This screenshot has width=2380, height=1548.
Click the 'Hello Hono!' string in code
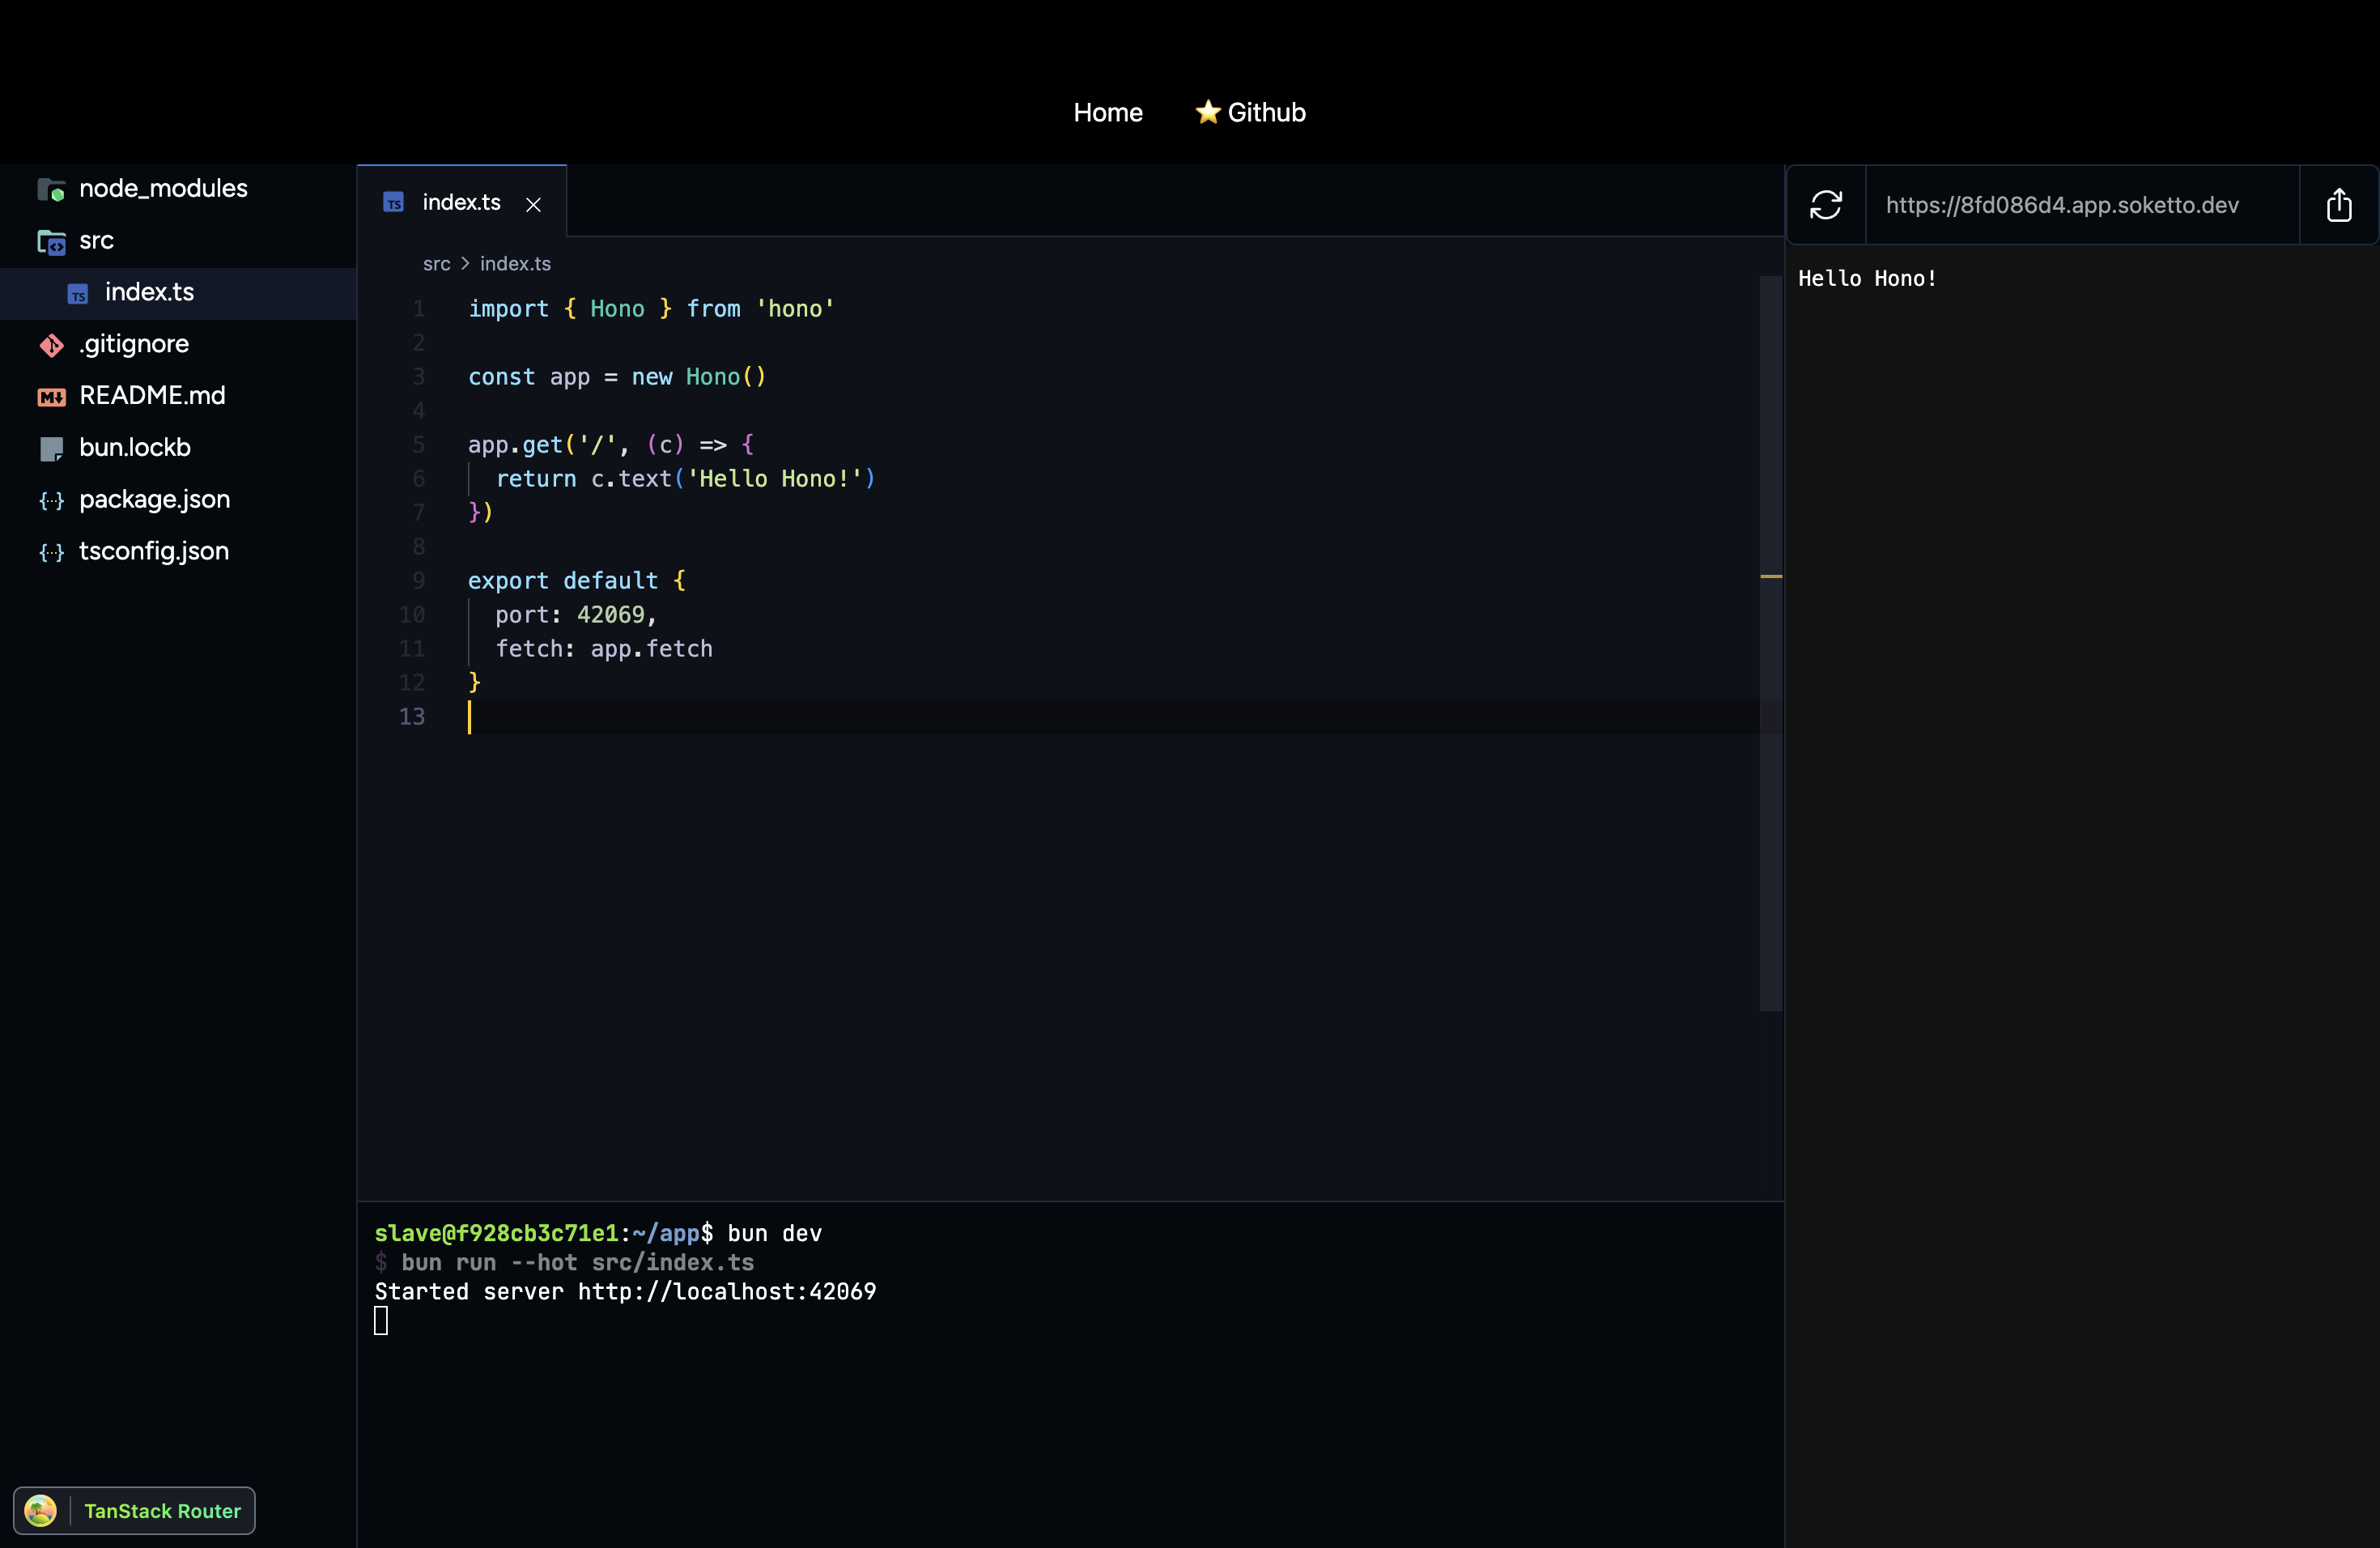click(775, 479)
